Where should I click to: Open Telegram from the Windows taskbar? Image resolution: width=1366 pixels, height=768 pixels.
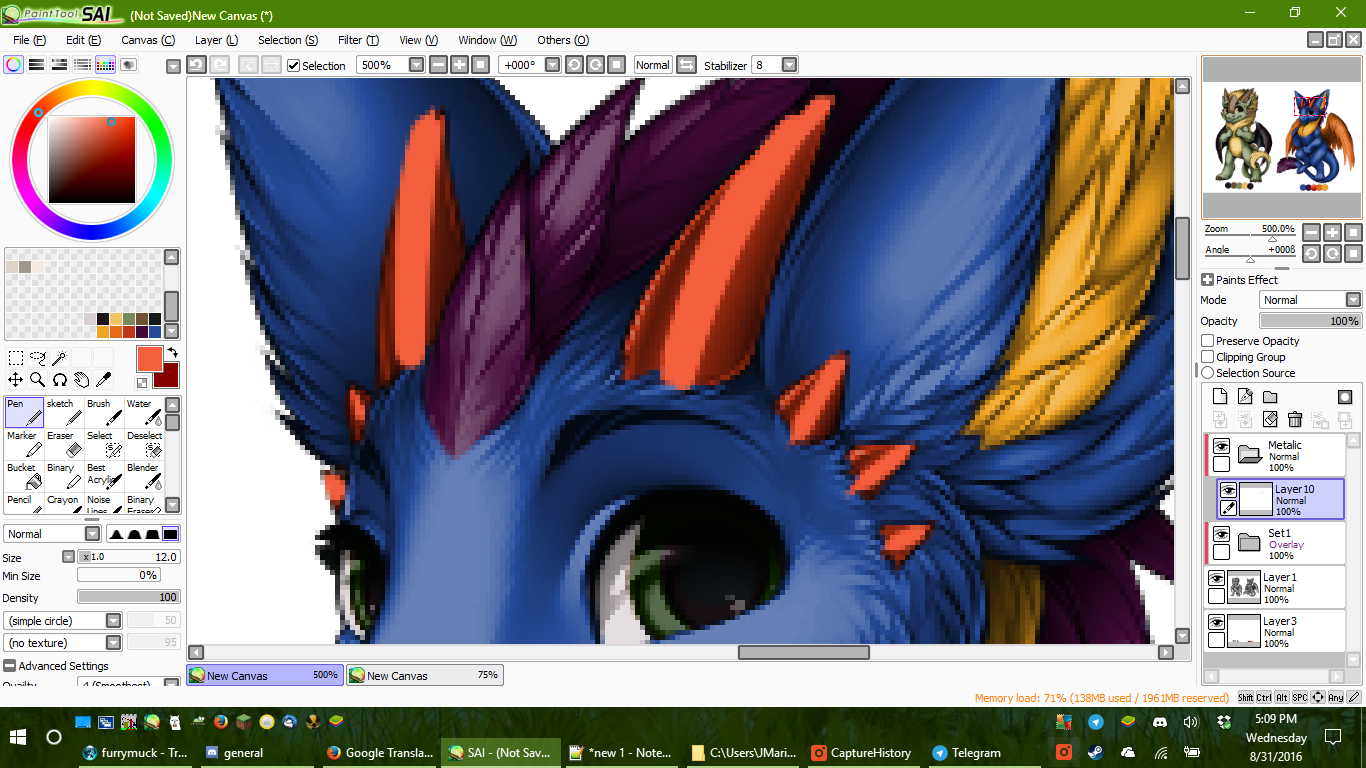[965, 753]
